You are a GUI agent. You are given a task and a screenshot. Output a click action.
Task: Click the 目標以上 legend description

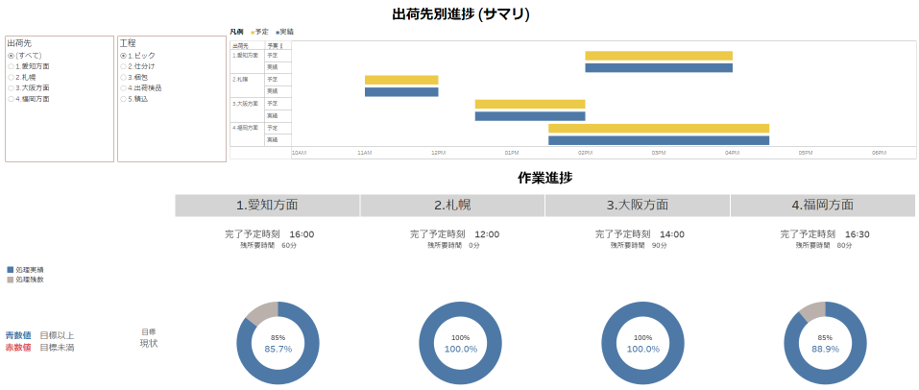57,335
